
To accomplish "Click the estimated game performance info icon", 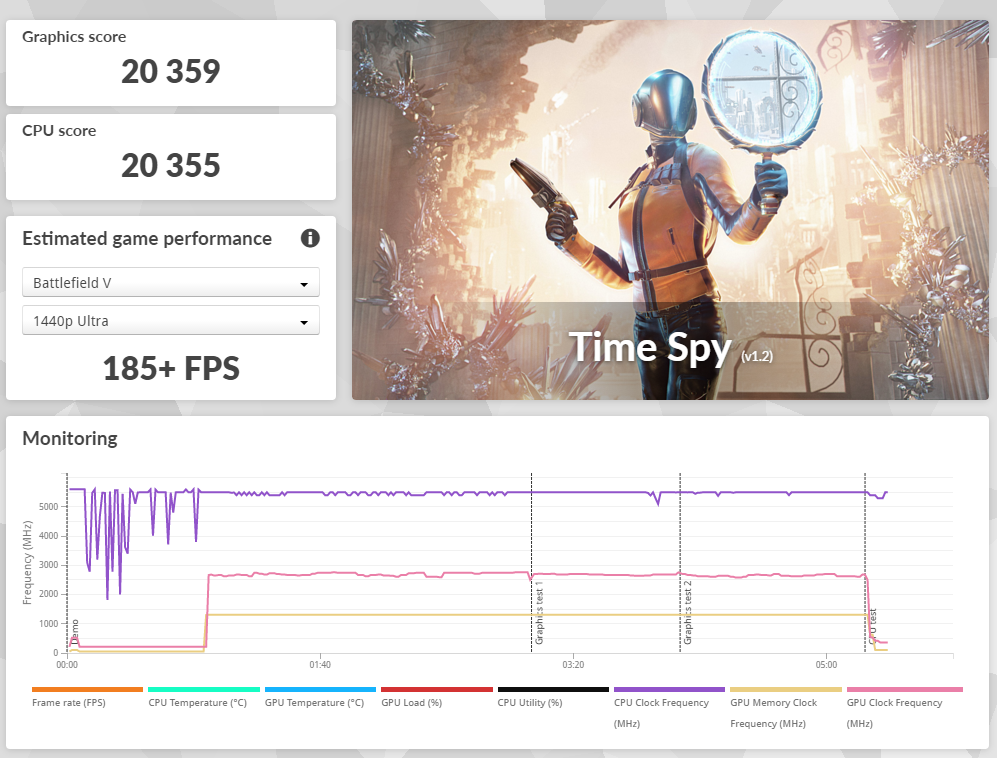I will coord(310,238).
